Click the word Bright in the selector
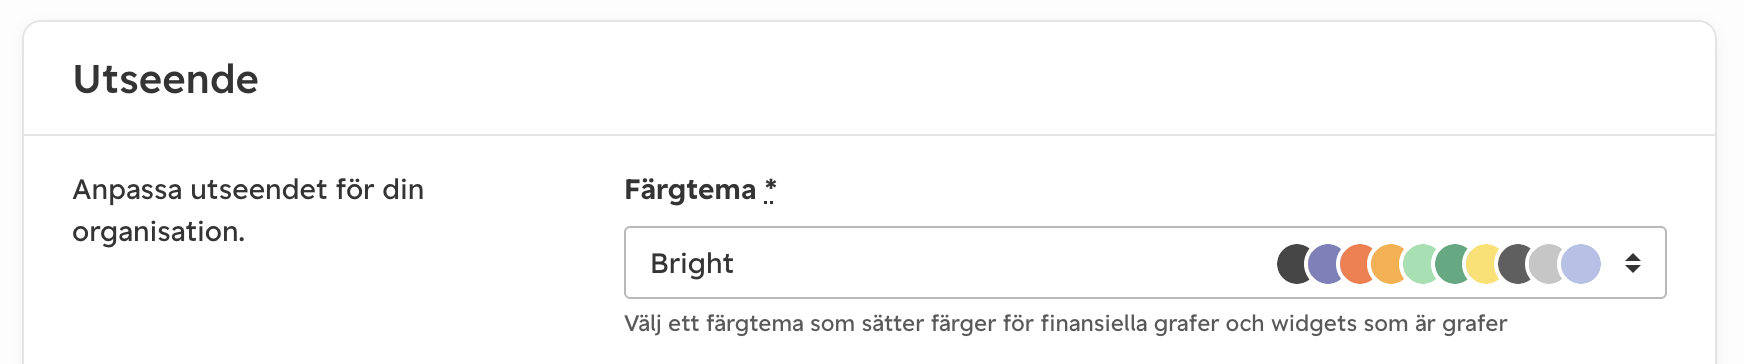Image resolution: width=1744 pixels, height=364 pixels. click(692, 264)
